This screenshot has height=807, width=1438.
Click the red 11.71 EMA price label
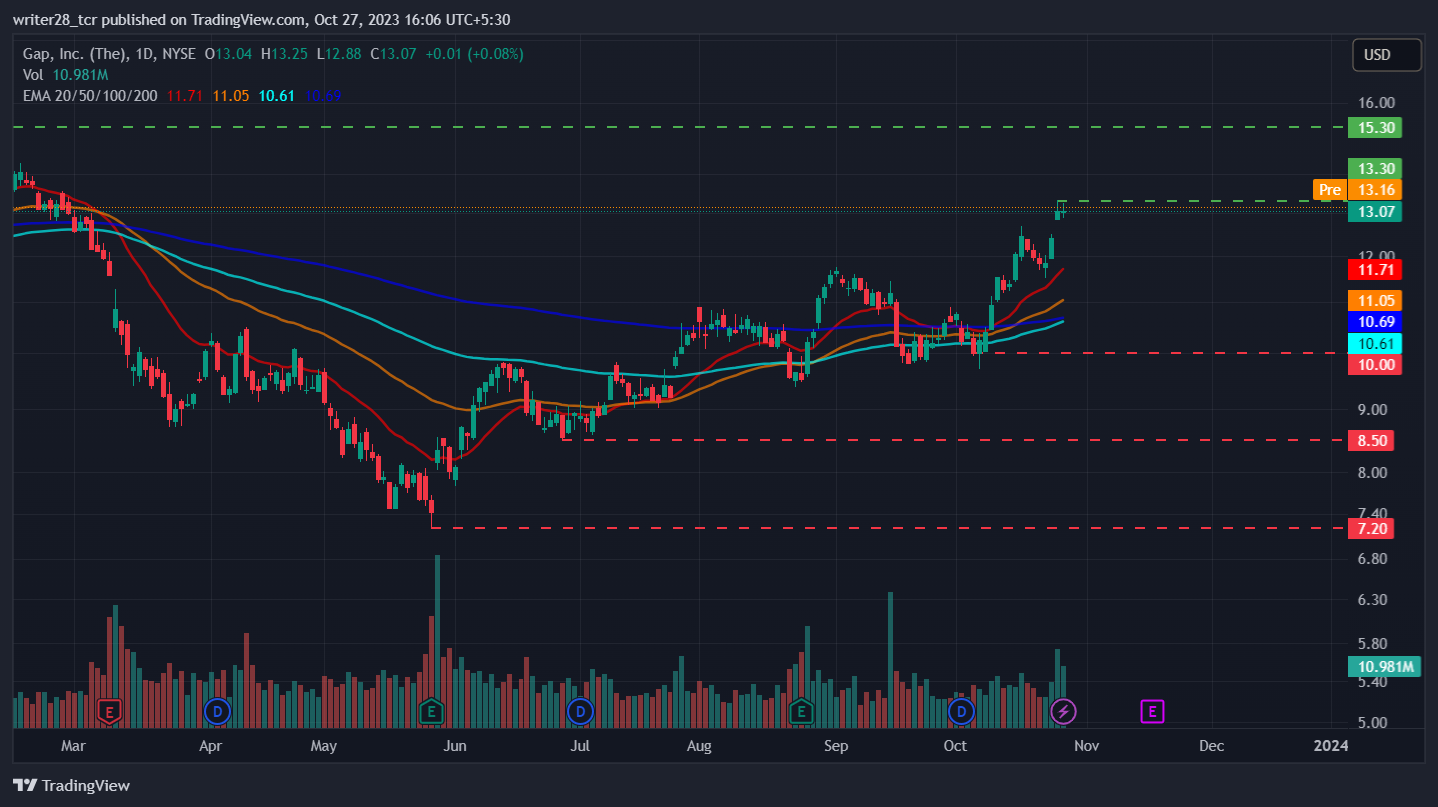pos(1375,269)
